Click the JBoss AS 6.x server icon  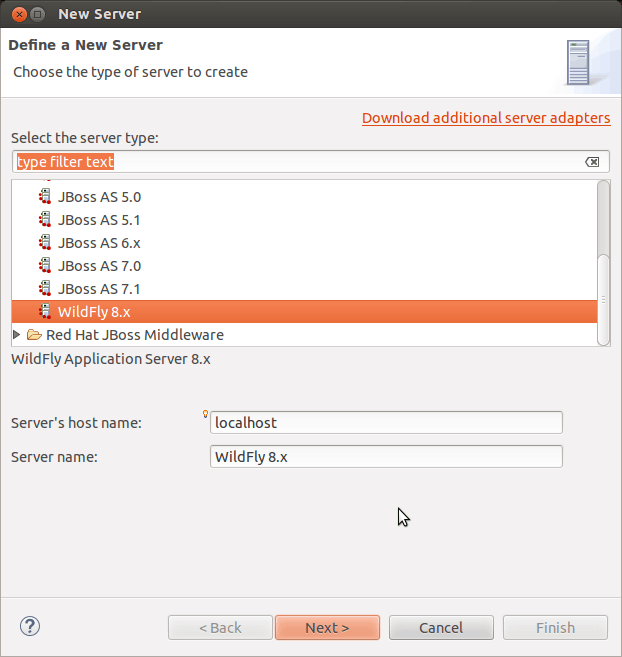click(45, 243)
